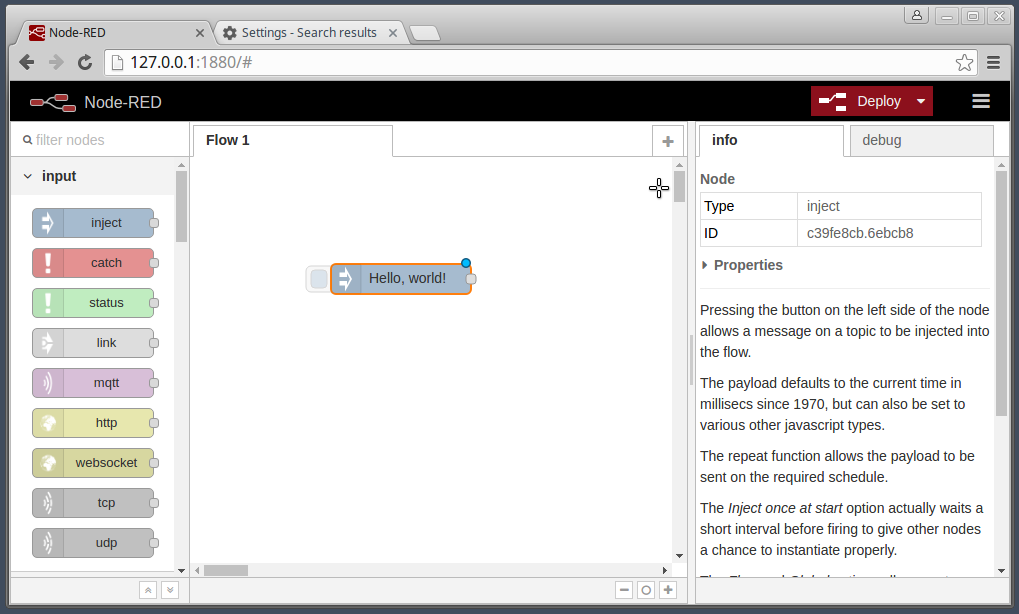
Task: Switch to the info sidebar tab
Action: (x=771, y=140)
